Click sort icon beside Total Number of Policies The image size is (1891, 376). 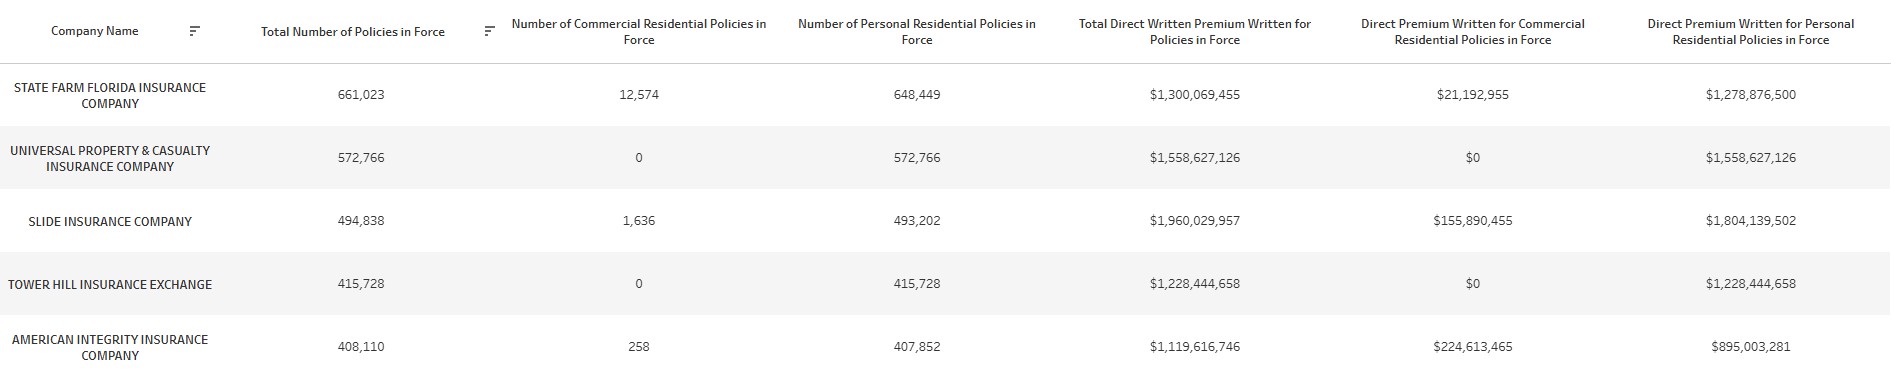coord(489,31)
